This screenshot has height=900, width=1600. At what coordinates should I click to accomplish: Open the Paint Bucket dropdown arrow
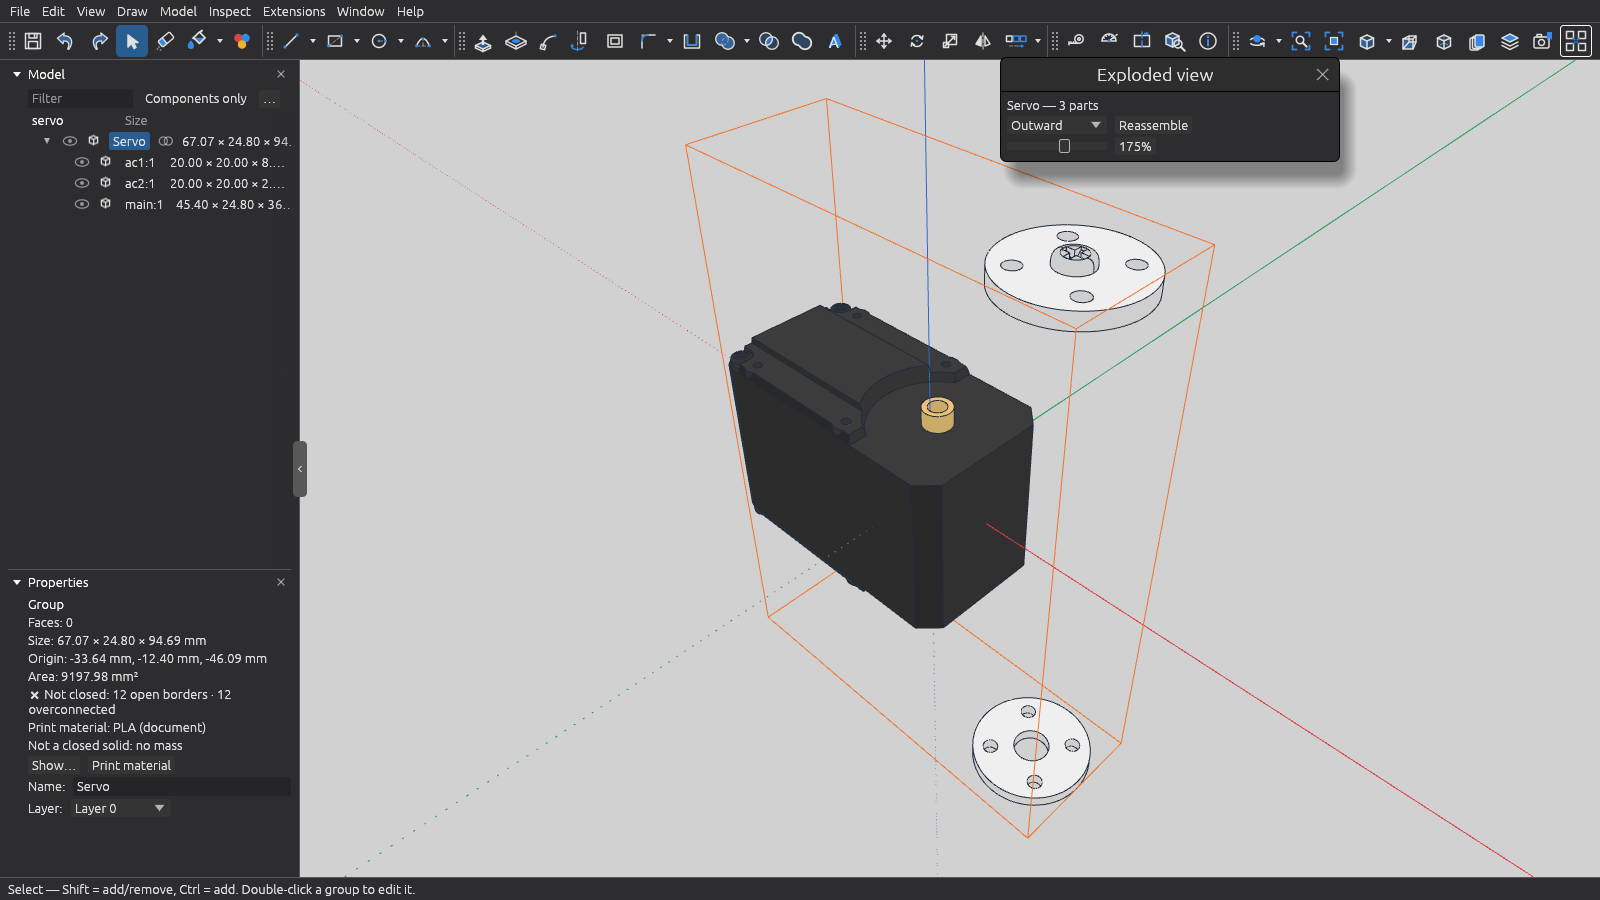point(219,41)
